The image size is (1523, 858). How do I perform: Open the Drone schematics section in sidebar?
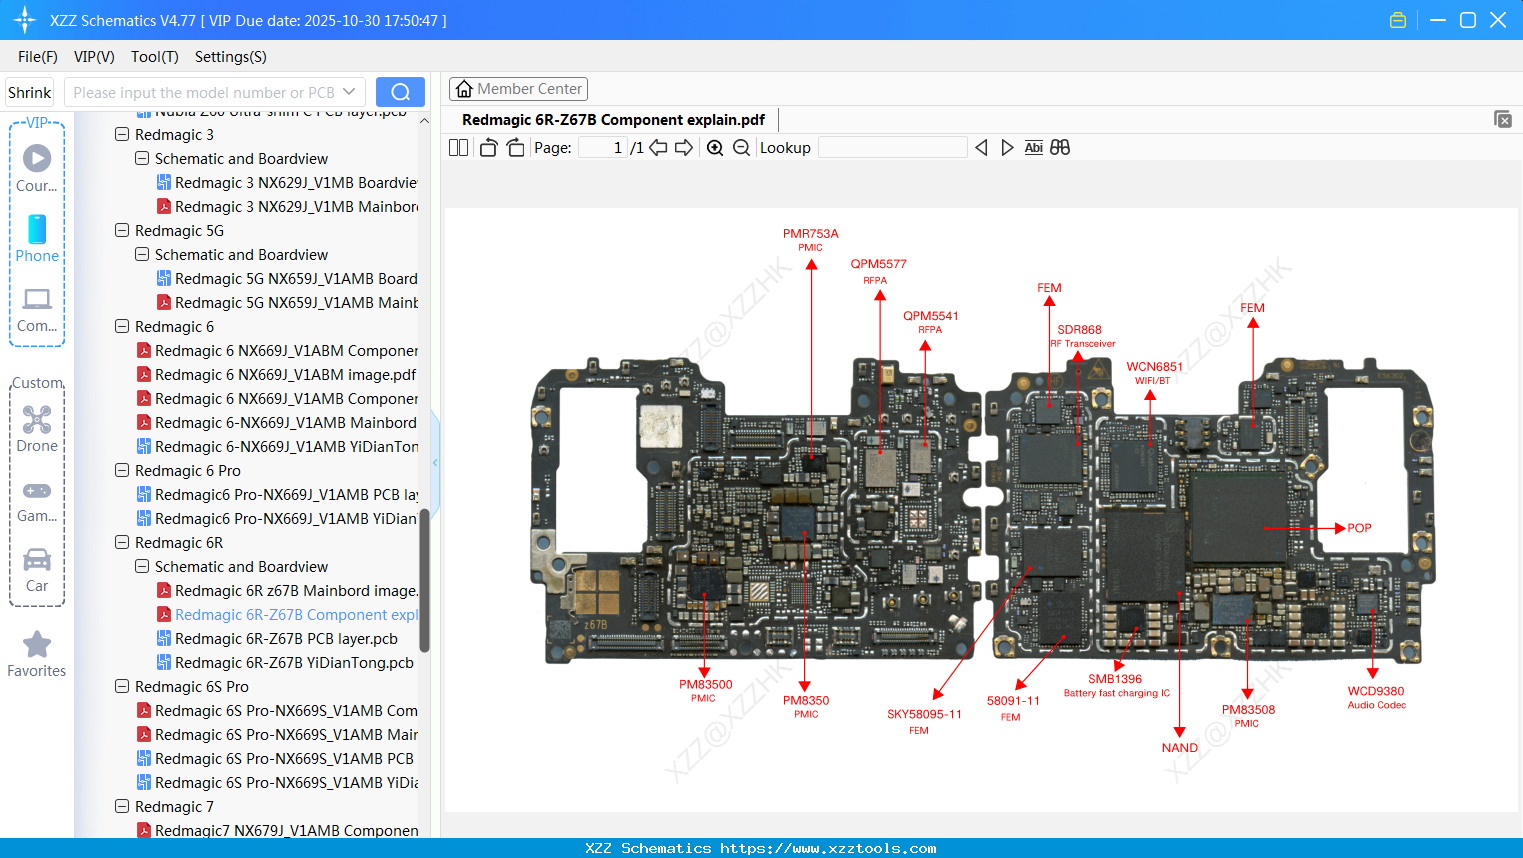tap(36, 430)
